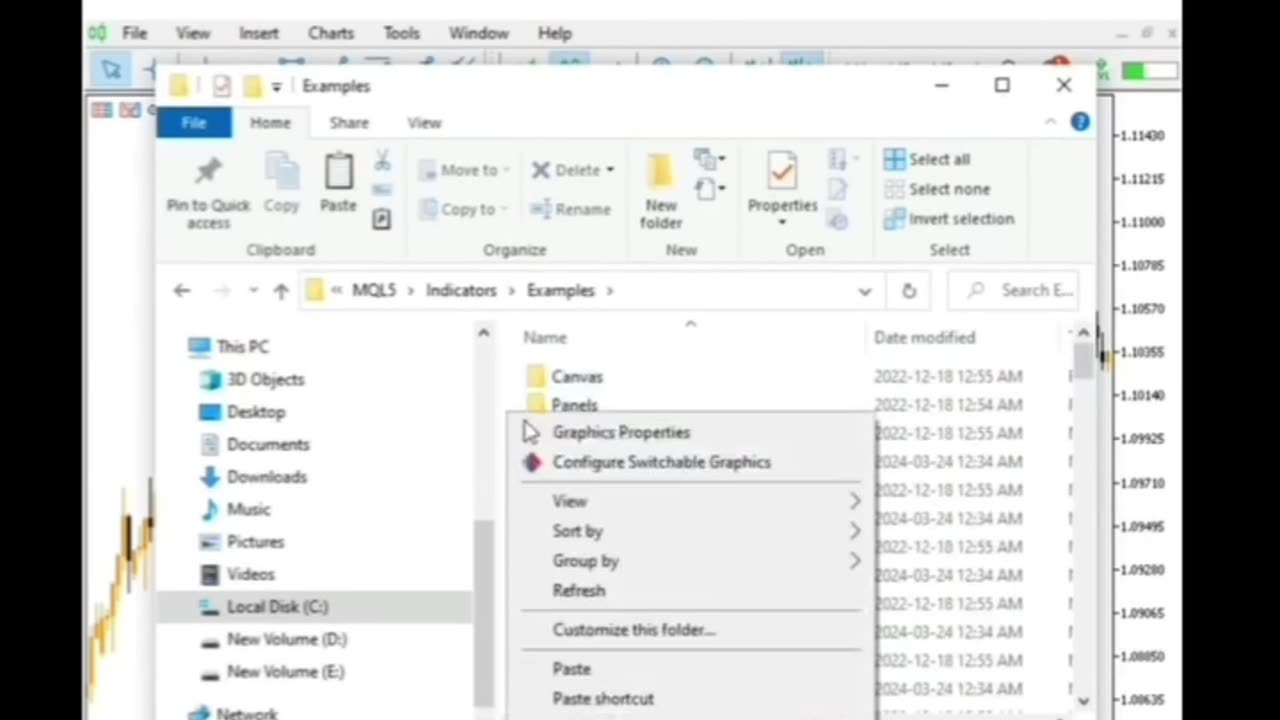Screen dimensions: 1280x720
Task: Expand the Group by submenu
Action: (x=855, y=561)
